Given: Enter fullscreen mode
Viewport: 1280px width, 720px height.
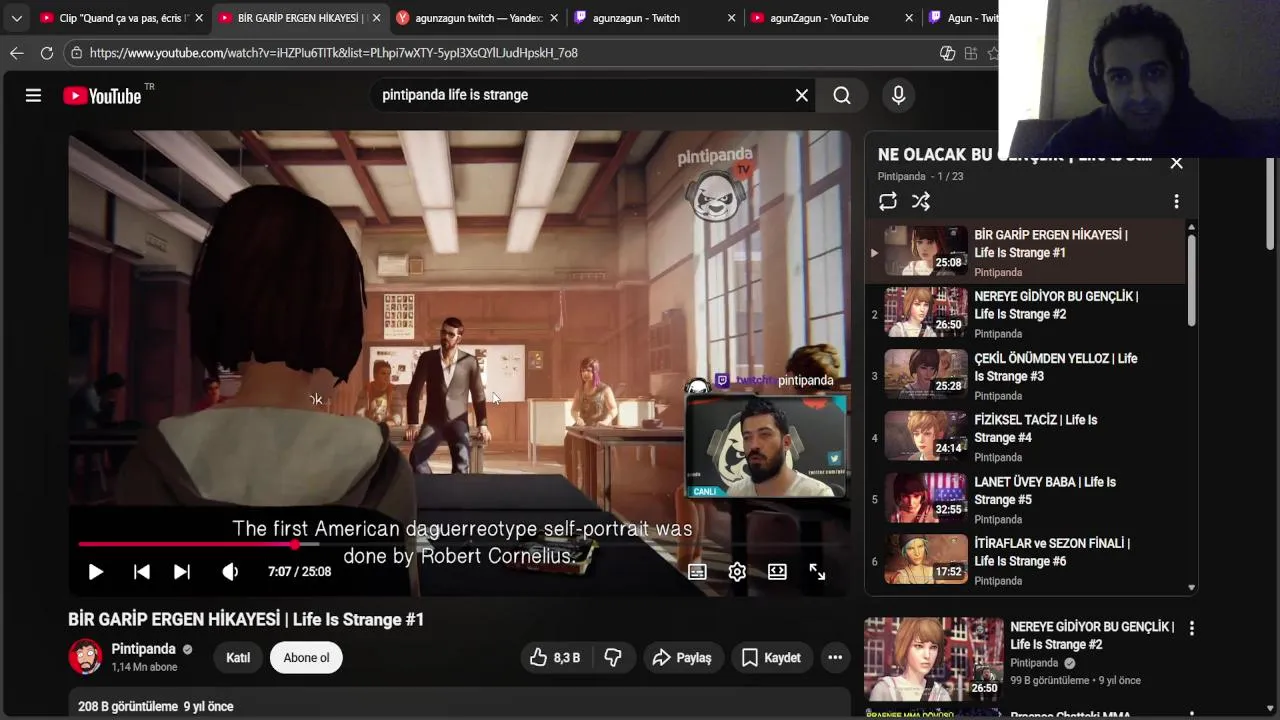Looking at the screenshot, I should click(817, 572).
